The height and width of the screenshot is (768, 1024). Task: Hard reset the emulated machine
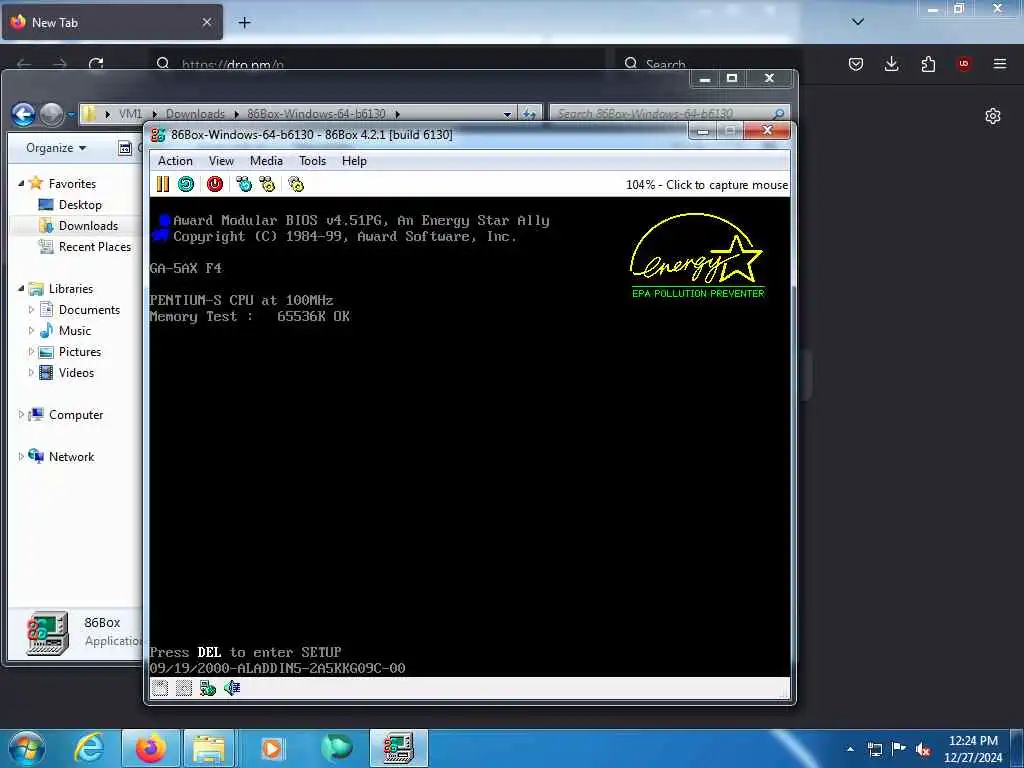(186, 184)
